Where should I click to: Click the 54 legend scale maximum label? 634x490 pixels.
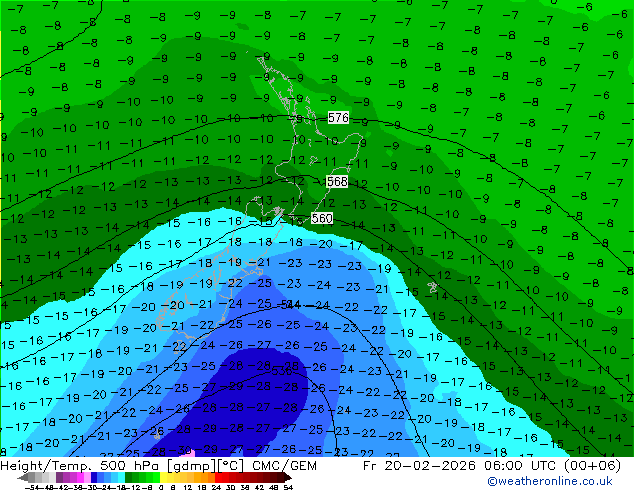coord(287,487)
